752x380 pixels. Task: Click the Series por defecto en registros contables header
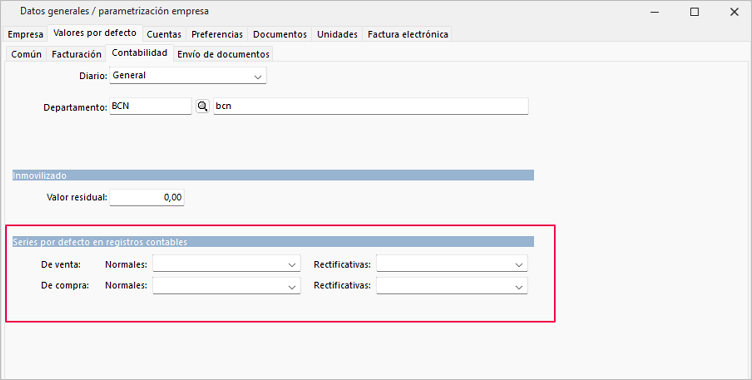pos(273,241)
